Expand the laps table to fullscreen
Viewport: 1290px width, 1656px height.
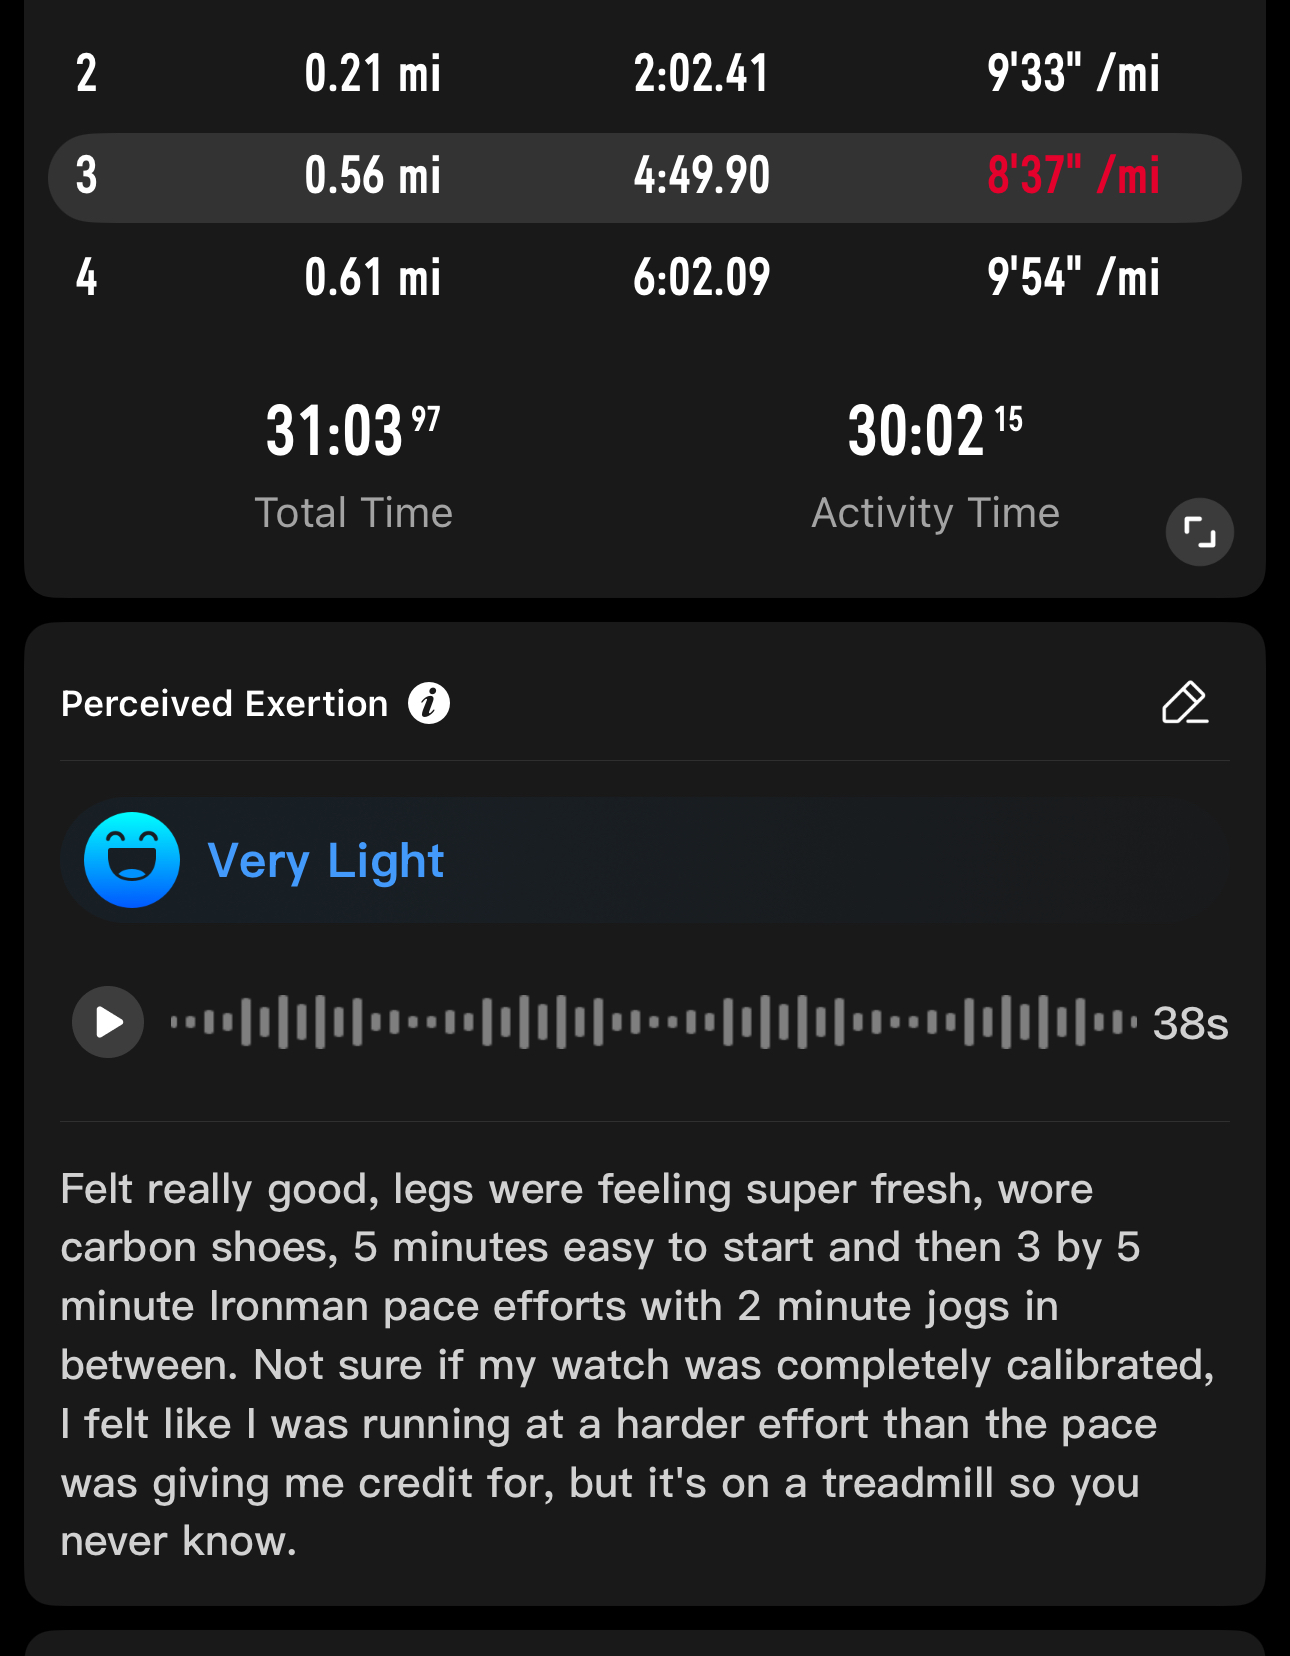point(1199,532)
